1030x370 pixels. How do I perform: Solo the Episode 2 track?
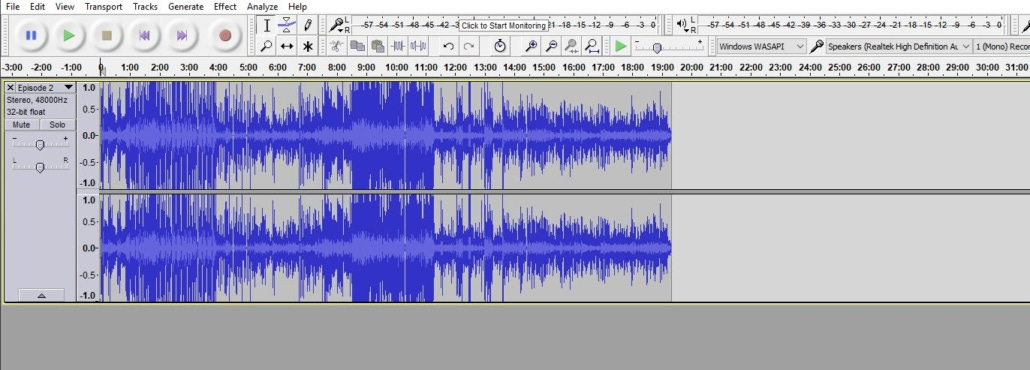(x=57, y=125)
